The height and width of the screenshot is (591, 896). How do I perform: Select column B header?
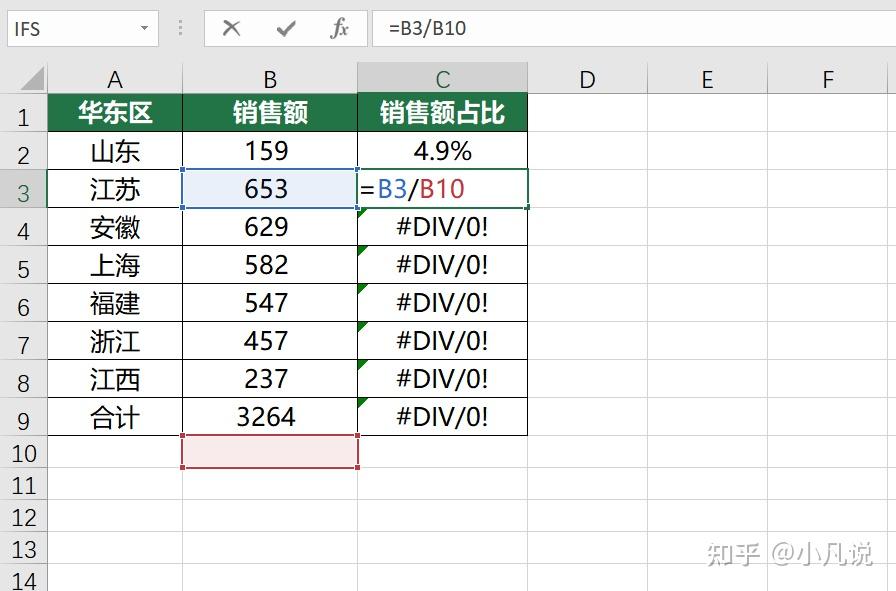pyautogui.click(x=270, y=79)
